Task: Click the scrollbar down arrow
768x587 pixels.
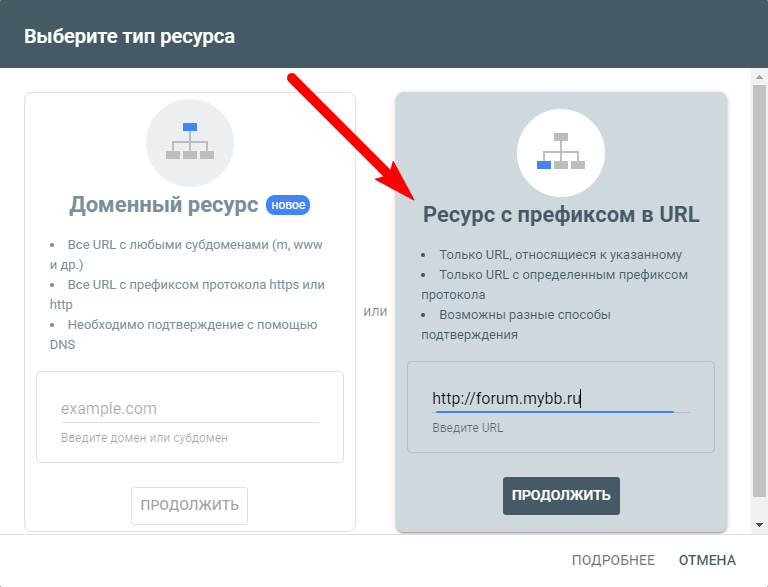Action: click(759, 525)
